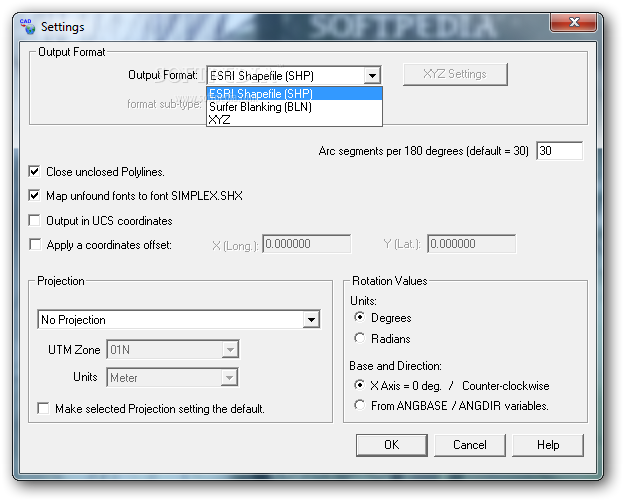Click the XYZ Settings button
Image resolution: width=624 pixels, height=501 pixels.
tap(455, 74)
